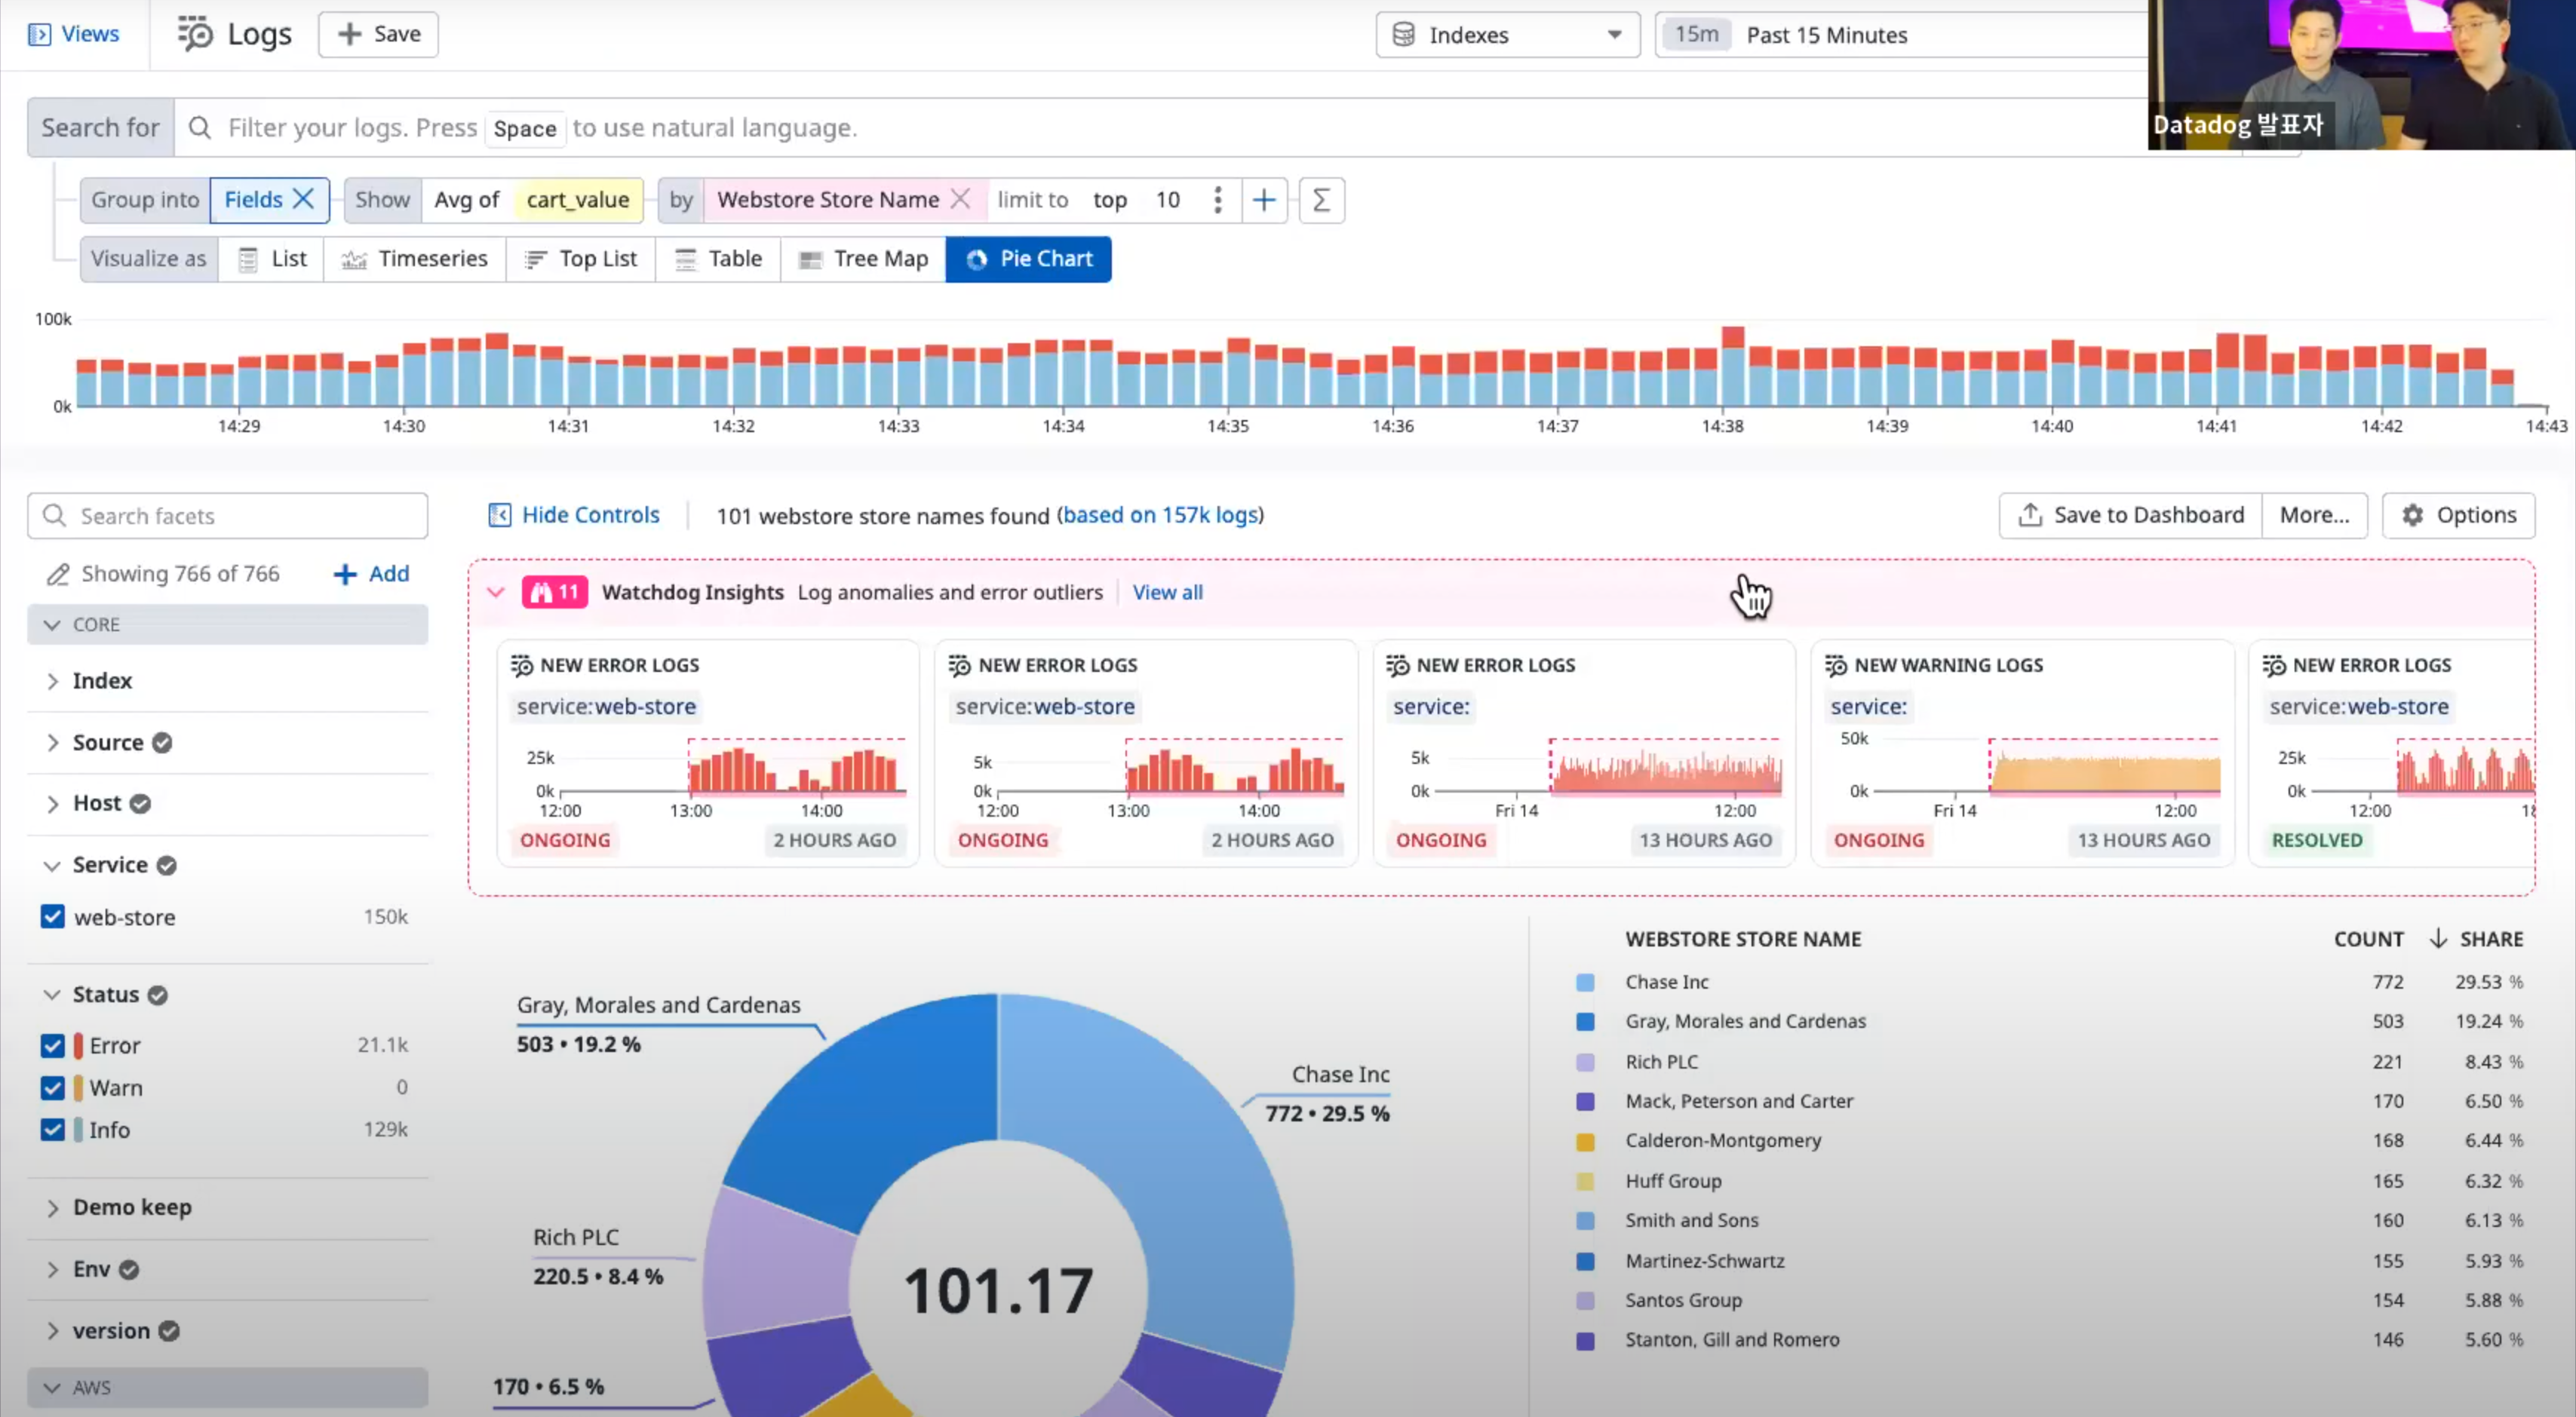Click the plus icon to add a query
The image size is (2576, 1417).
pyautogui.click(x=1264, y=200)
